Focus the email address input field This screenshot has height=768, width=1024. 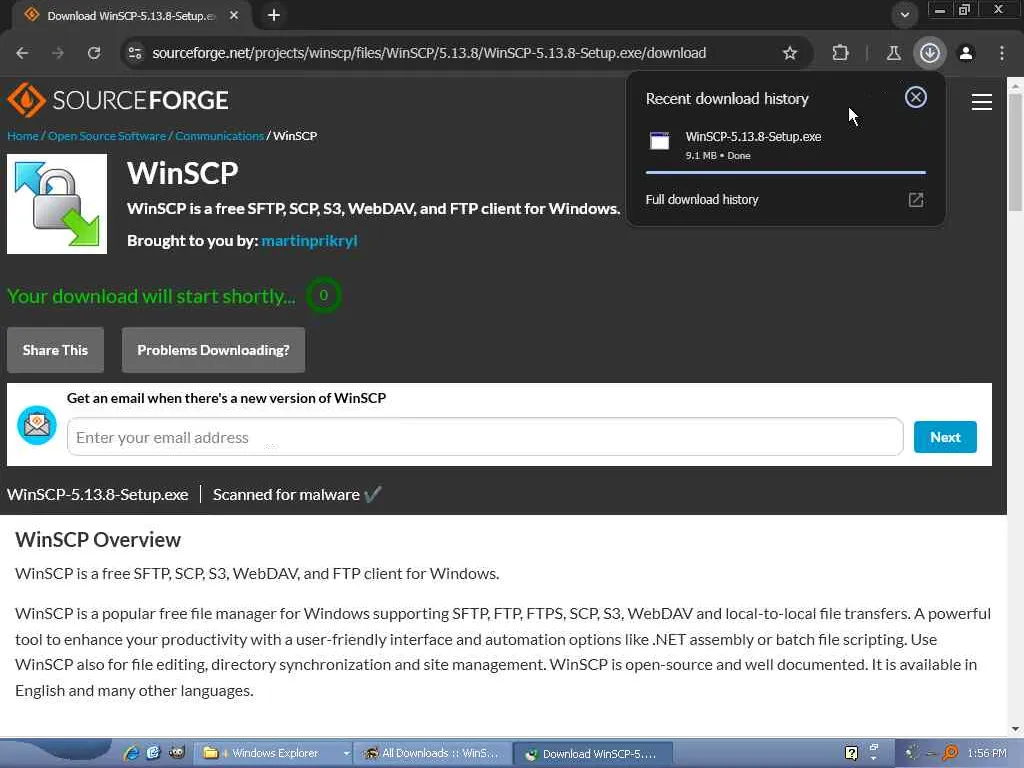tap(485, 437)
